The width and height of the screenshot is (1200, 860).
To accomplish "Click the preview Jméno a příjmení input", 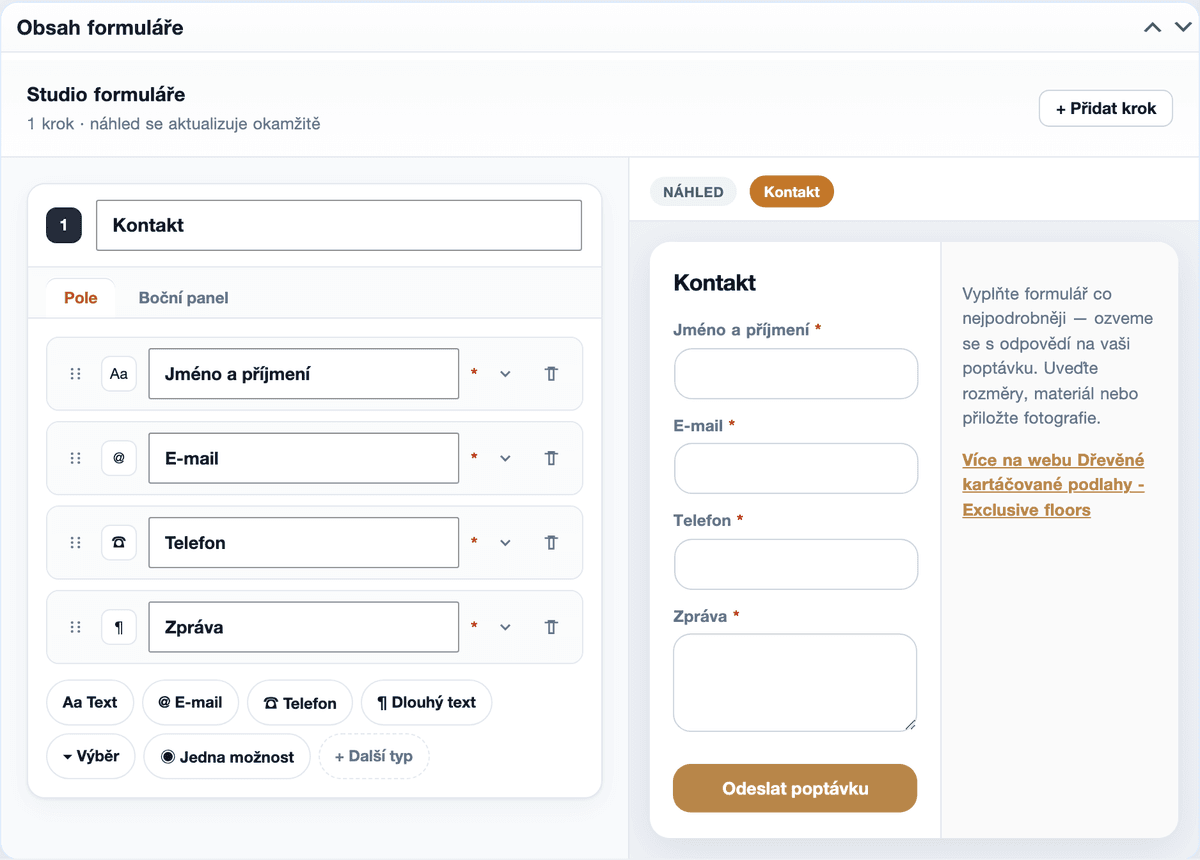I will 796,374.
